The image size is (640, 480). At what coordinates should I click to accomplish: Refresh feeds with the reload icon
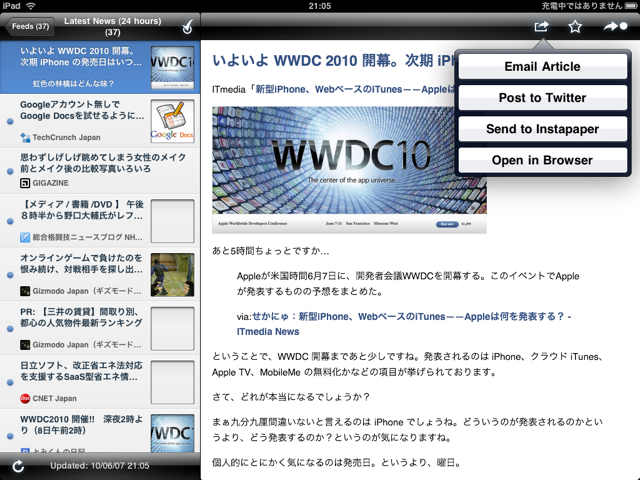[x=18, y=466]
